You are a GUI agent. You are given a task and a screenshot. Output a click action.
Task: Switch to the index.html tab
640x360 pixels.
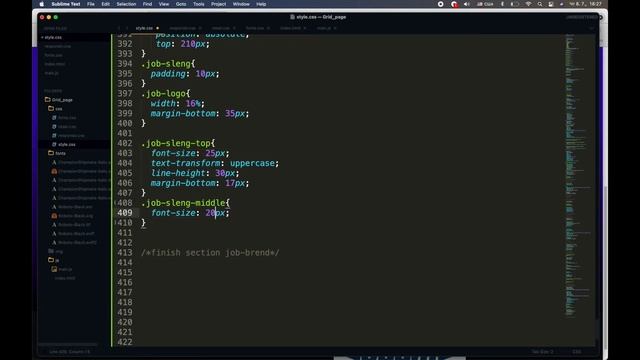[x=290, y=28]
